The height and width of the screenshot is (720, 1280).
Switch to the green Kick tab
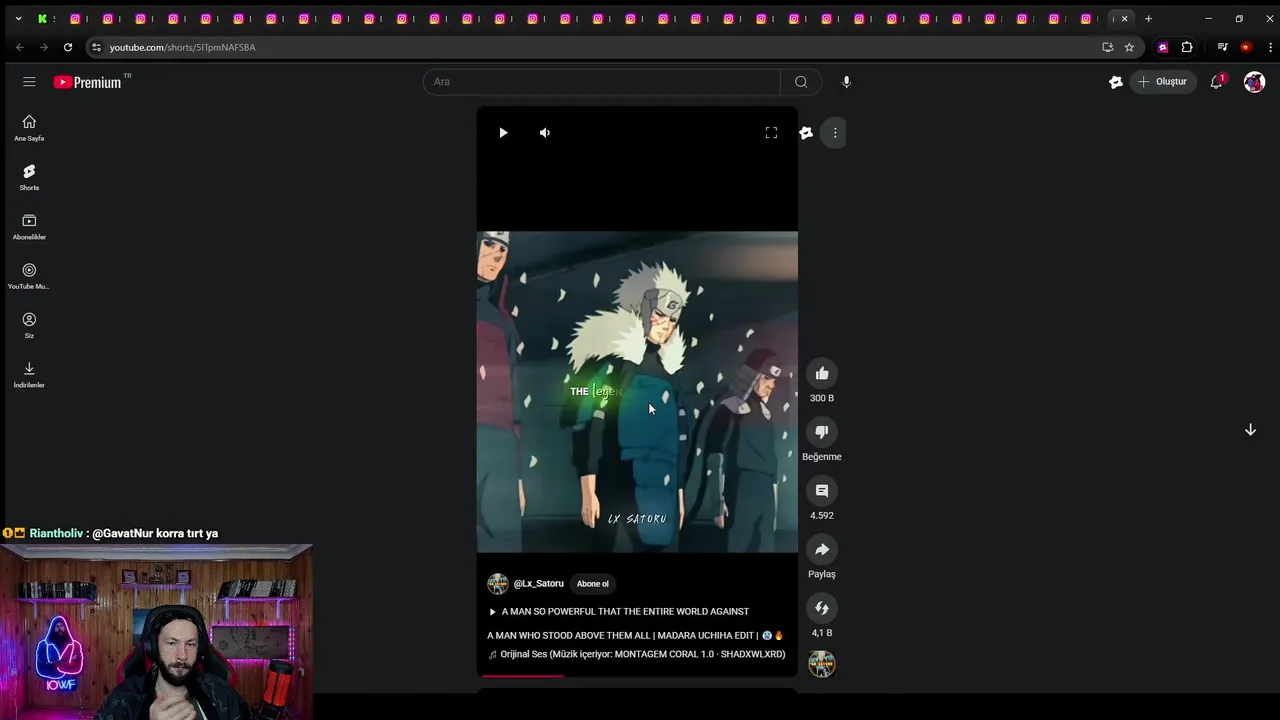42,18
